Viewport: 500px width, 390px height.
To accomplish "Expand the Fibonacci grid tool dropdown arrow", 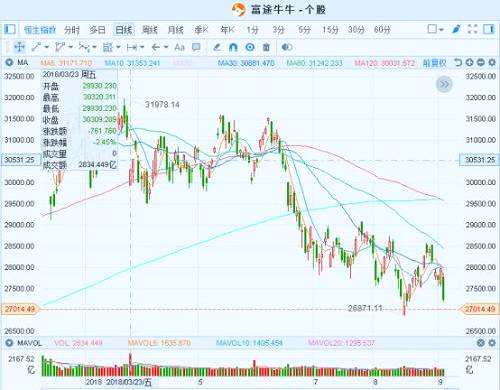I will (118, 47).
